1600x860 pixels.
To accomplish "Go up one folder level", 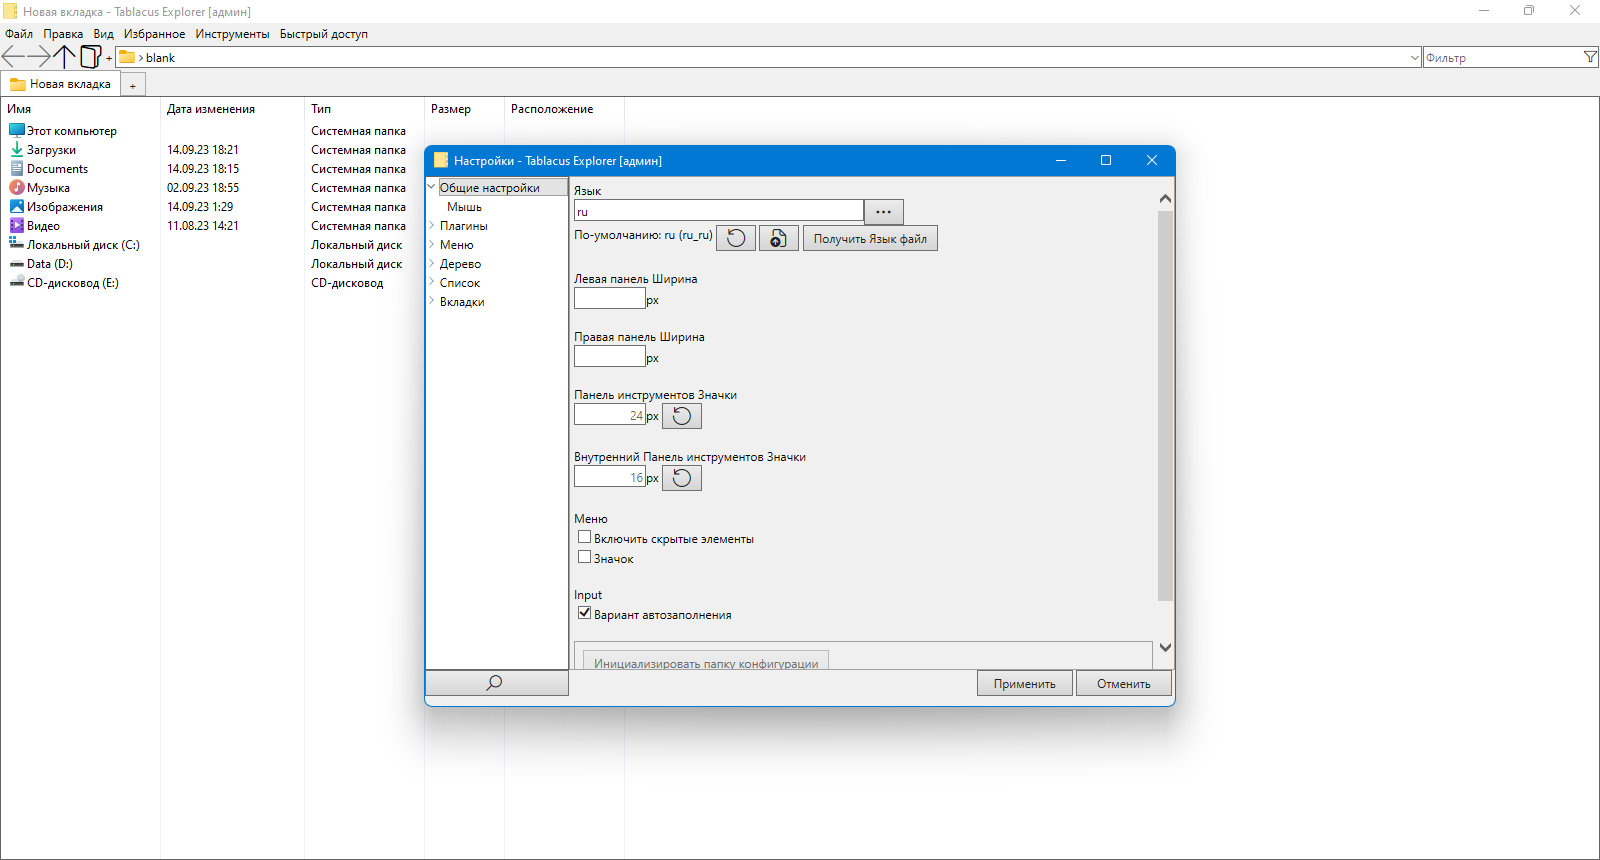I will coord(64,57).
